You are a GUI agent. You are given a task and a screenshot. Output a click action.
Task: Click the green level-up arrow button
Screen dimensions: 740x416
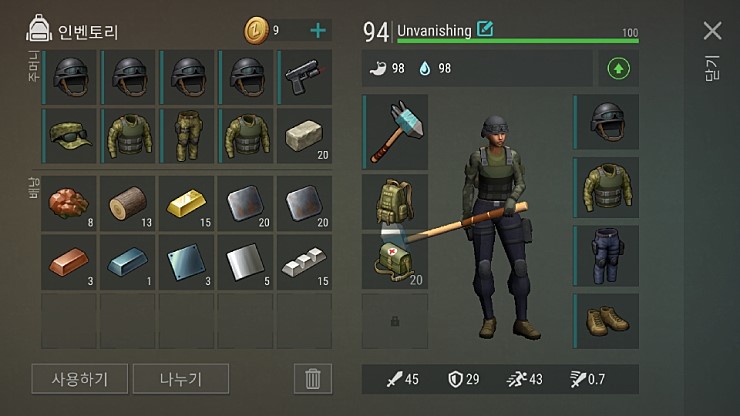point(618,69)
